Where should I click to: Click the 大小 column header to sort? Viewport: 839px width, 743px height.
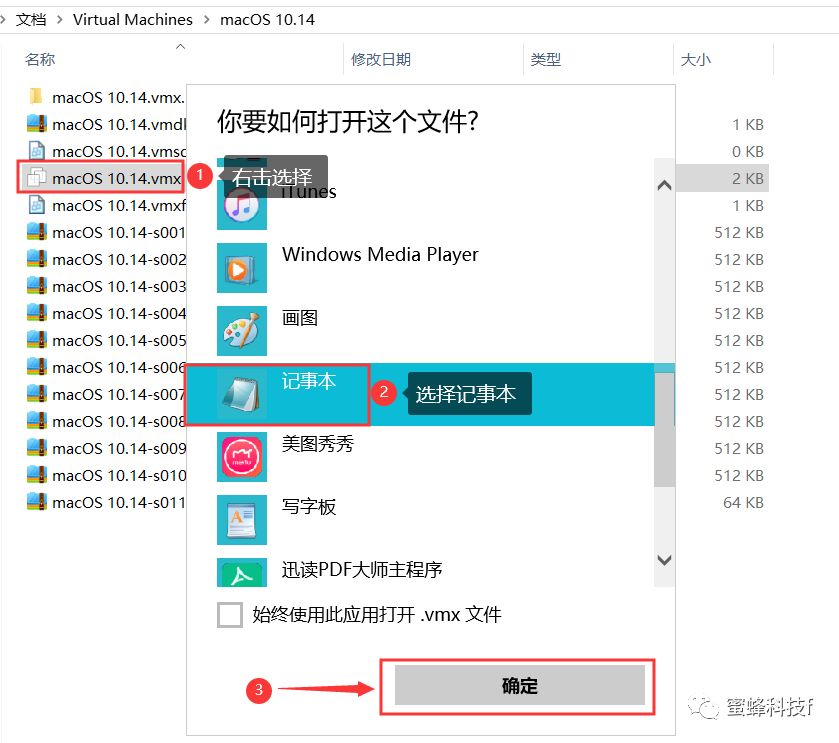(x=697, y=60)
